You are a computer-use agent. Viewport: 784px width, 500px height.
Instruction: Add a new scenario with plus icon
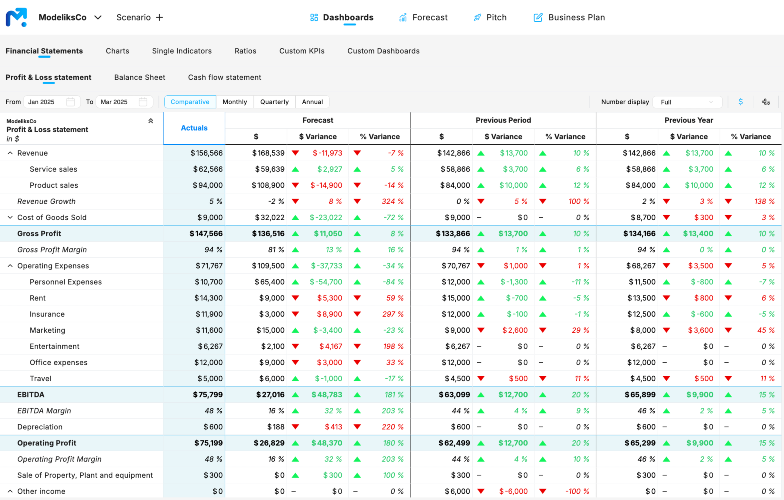160,18
